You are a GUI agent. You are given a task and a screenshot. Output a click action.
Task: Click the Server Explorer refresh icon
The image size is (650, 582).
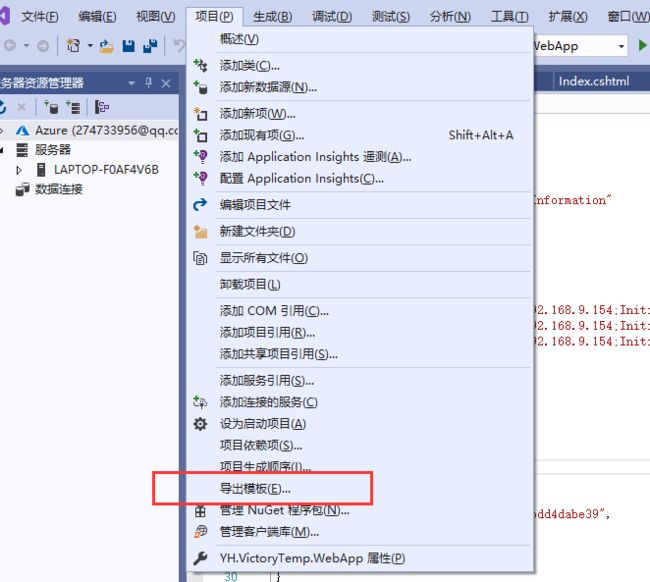point(2,107)
